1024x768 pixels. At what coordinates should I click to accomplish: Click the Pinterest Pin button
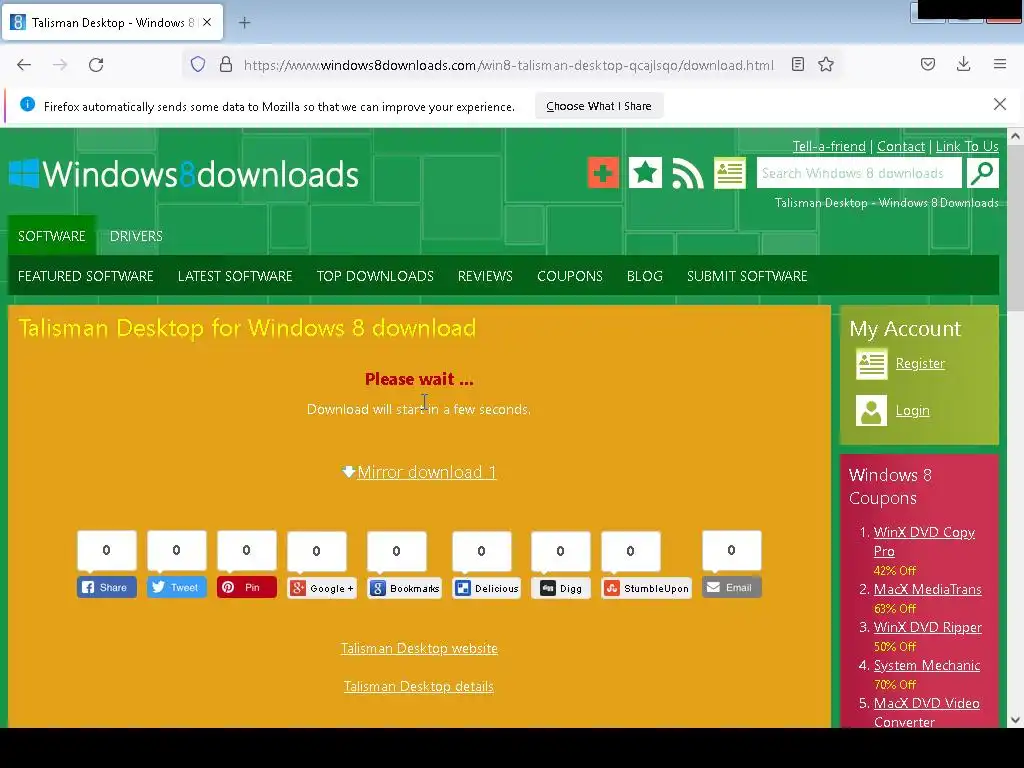246,587
